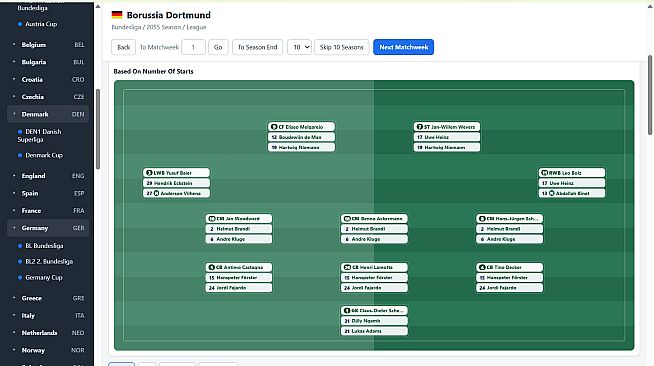Select Jordi Fajardo under CB Henri Lamotte
The image size is (654, 366).
374,288
